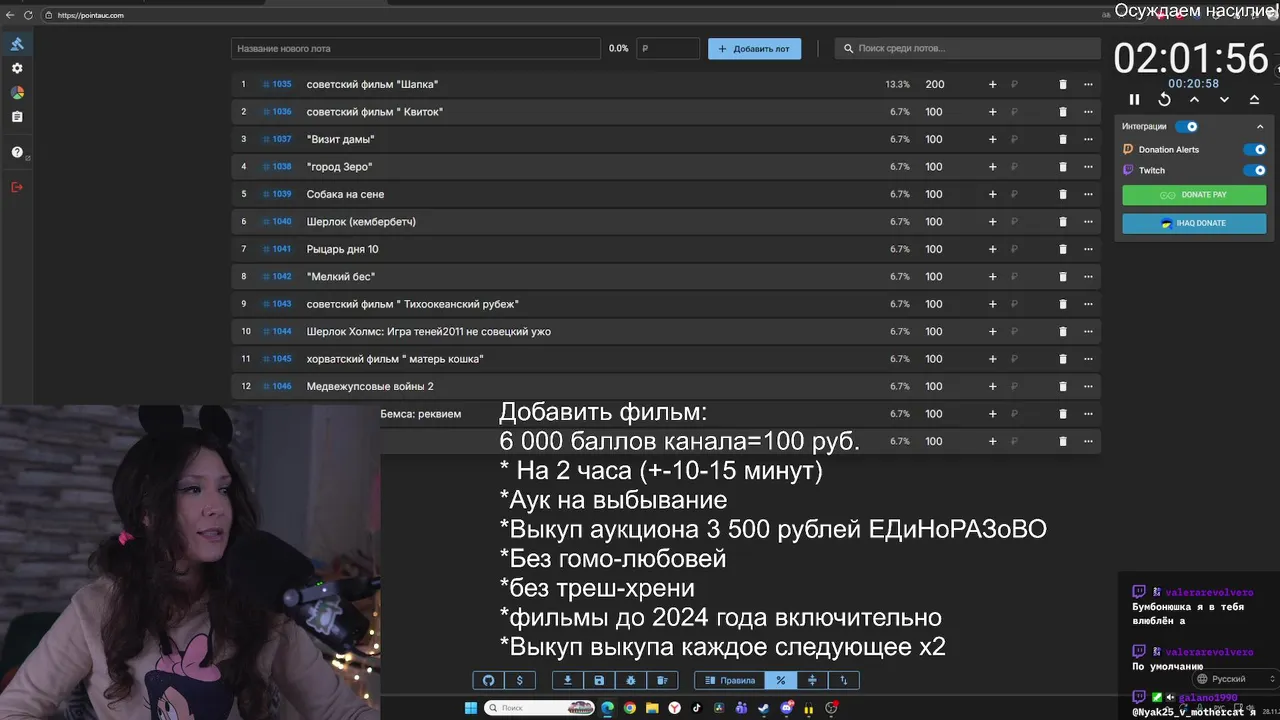Open the history clipboard sidebar icon

16,117
